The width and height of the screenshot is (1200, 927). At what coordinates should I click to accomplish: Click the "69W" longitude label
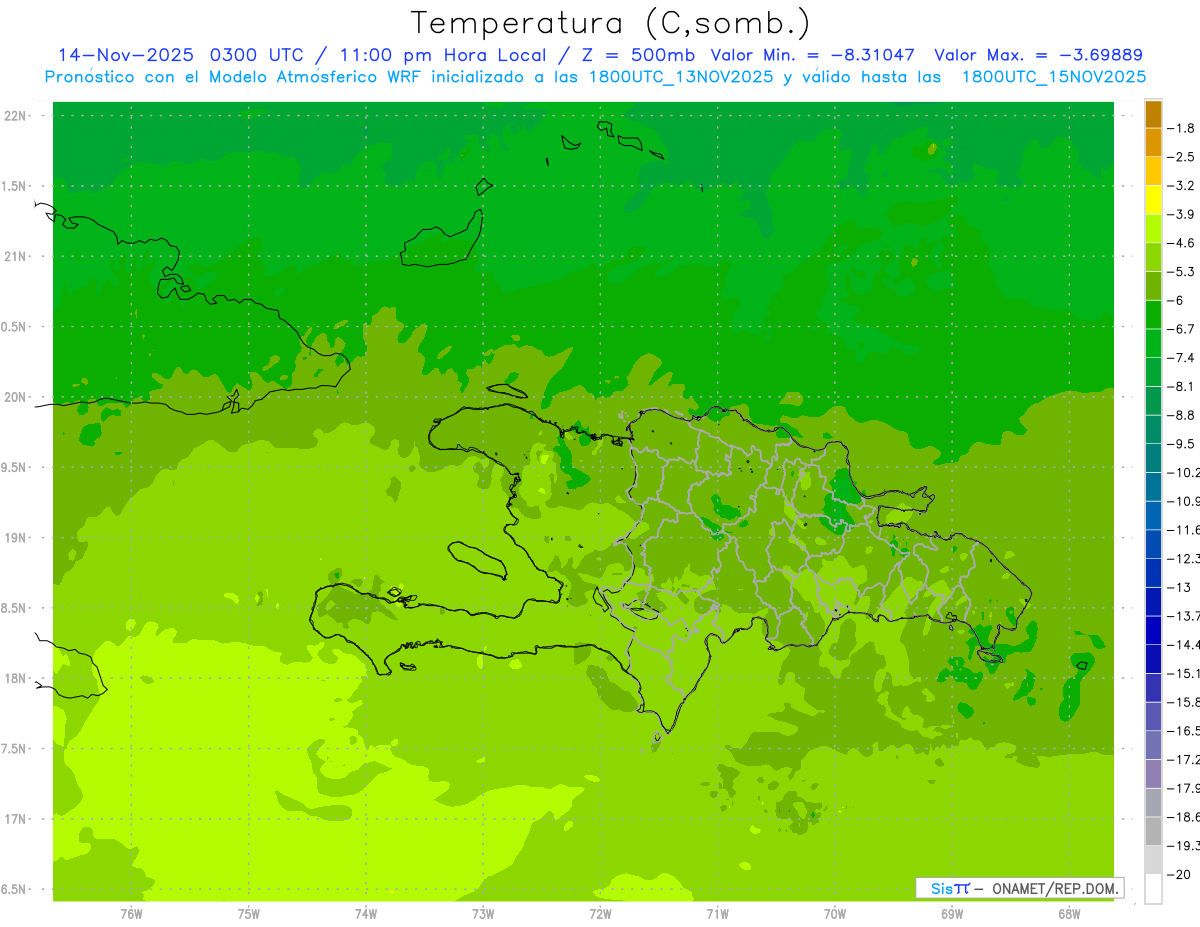951,913
